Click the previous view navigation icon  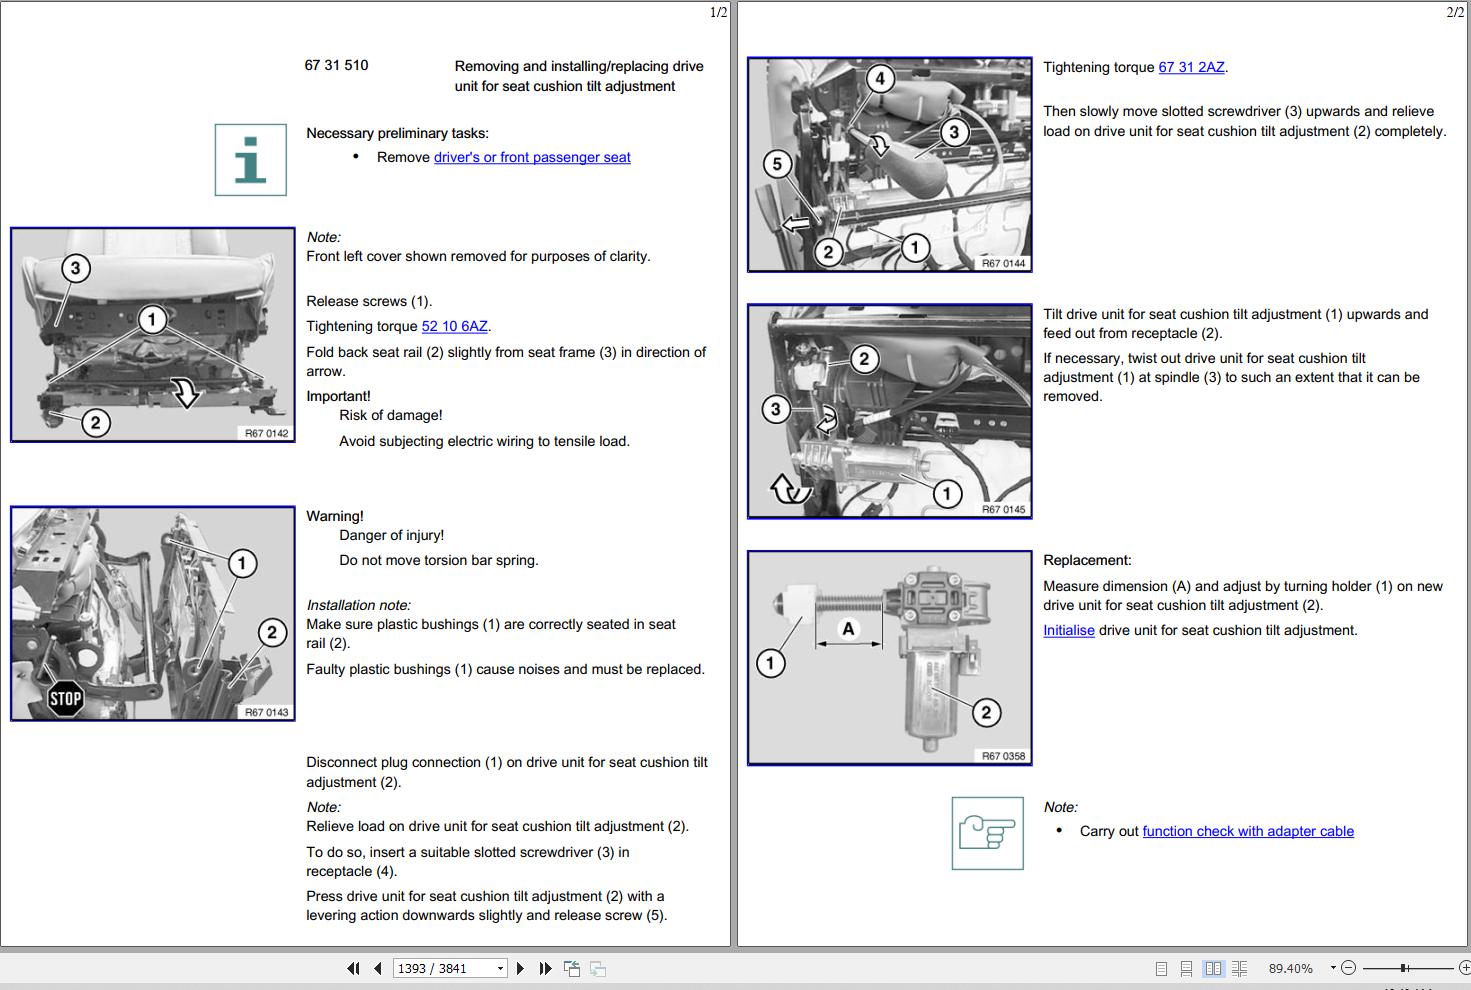pyautogui.click(x=572, y=968)
